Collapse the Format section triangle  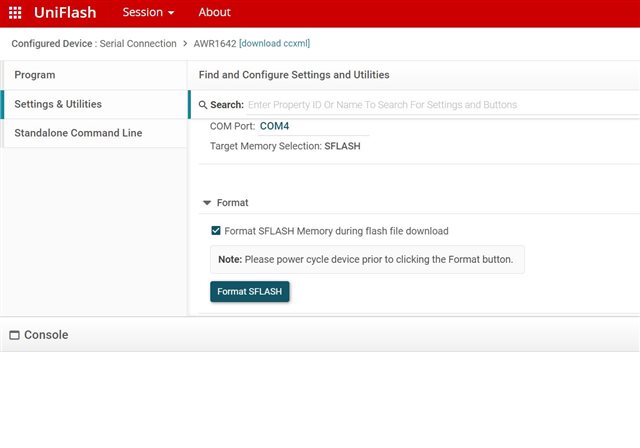coord(207,203)
